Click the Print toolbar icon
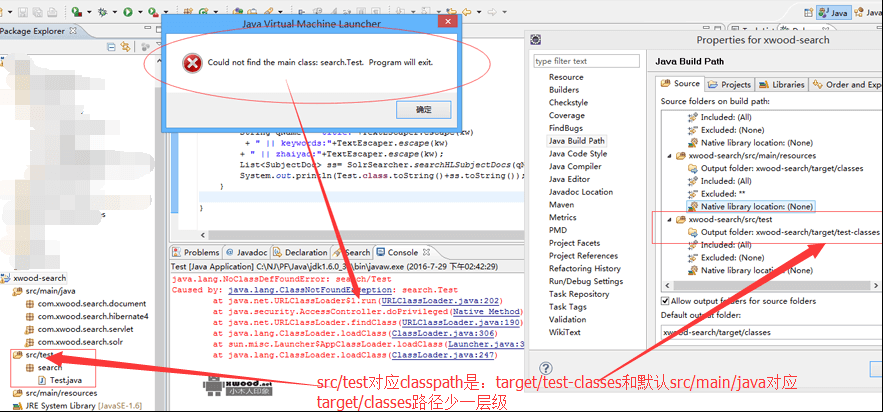This screenshot has height=412, width=883. (x=51, y=11)
